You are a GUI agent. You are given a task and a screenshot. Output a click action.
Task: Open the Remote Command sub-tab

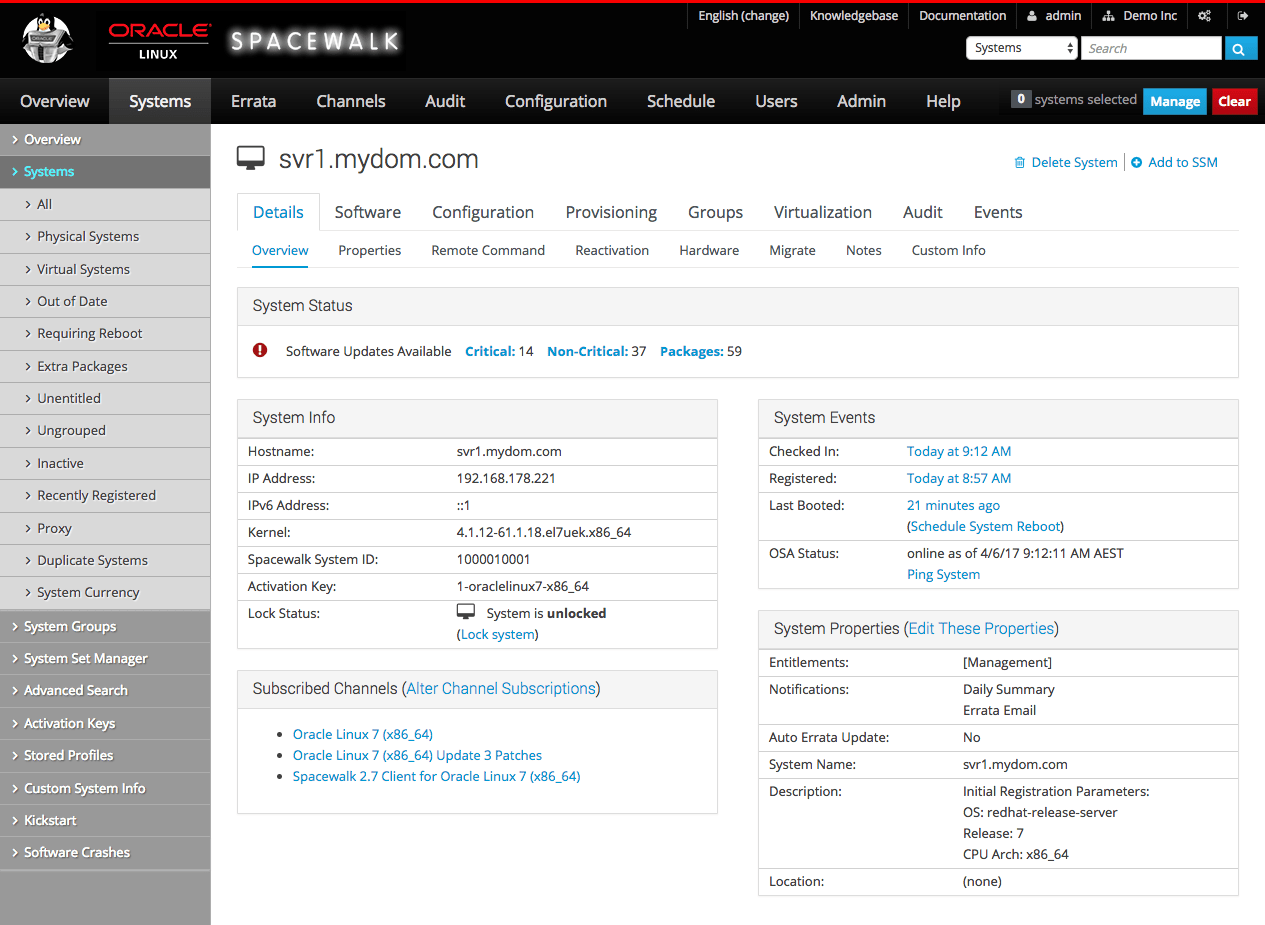[x=488, y=250]
